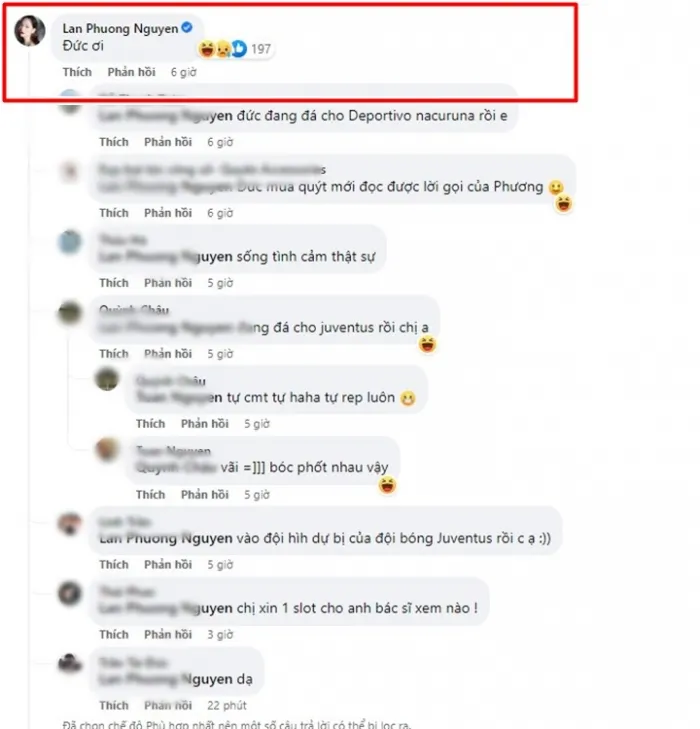Open the 22 phút timestamp on the last reply
This screenshot has width=700, height=729.
[227, 705]
